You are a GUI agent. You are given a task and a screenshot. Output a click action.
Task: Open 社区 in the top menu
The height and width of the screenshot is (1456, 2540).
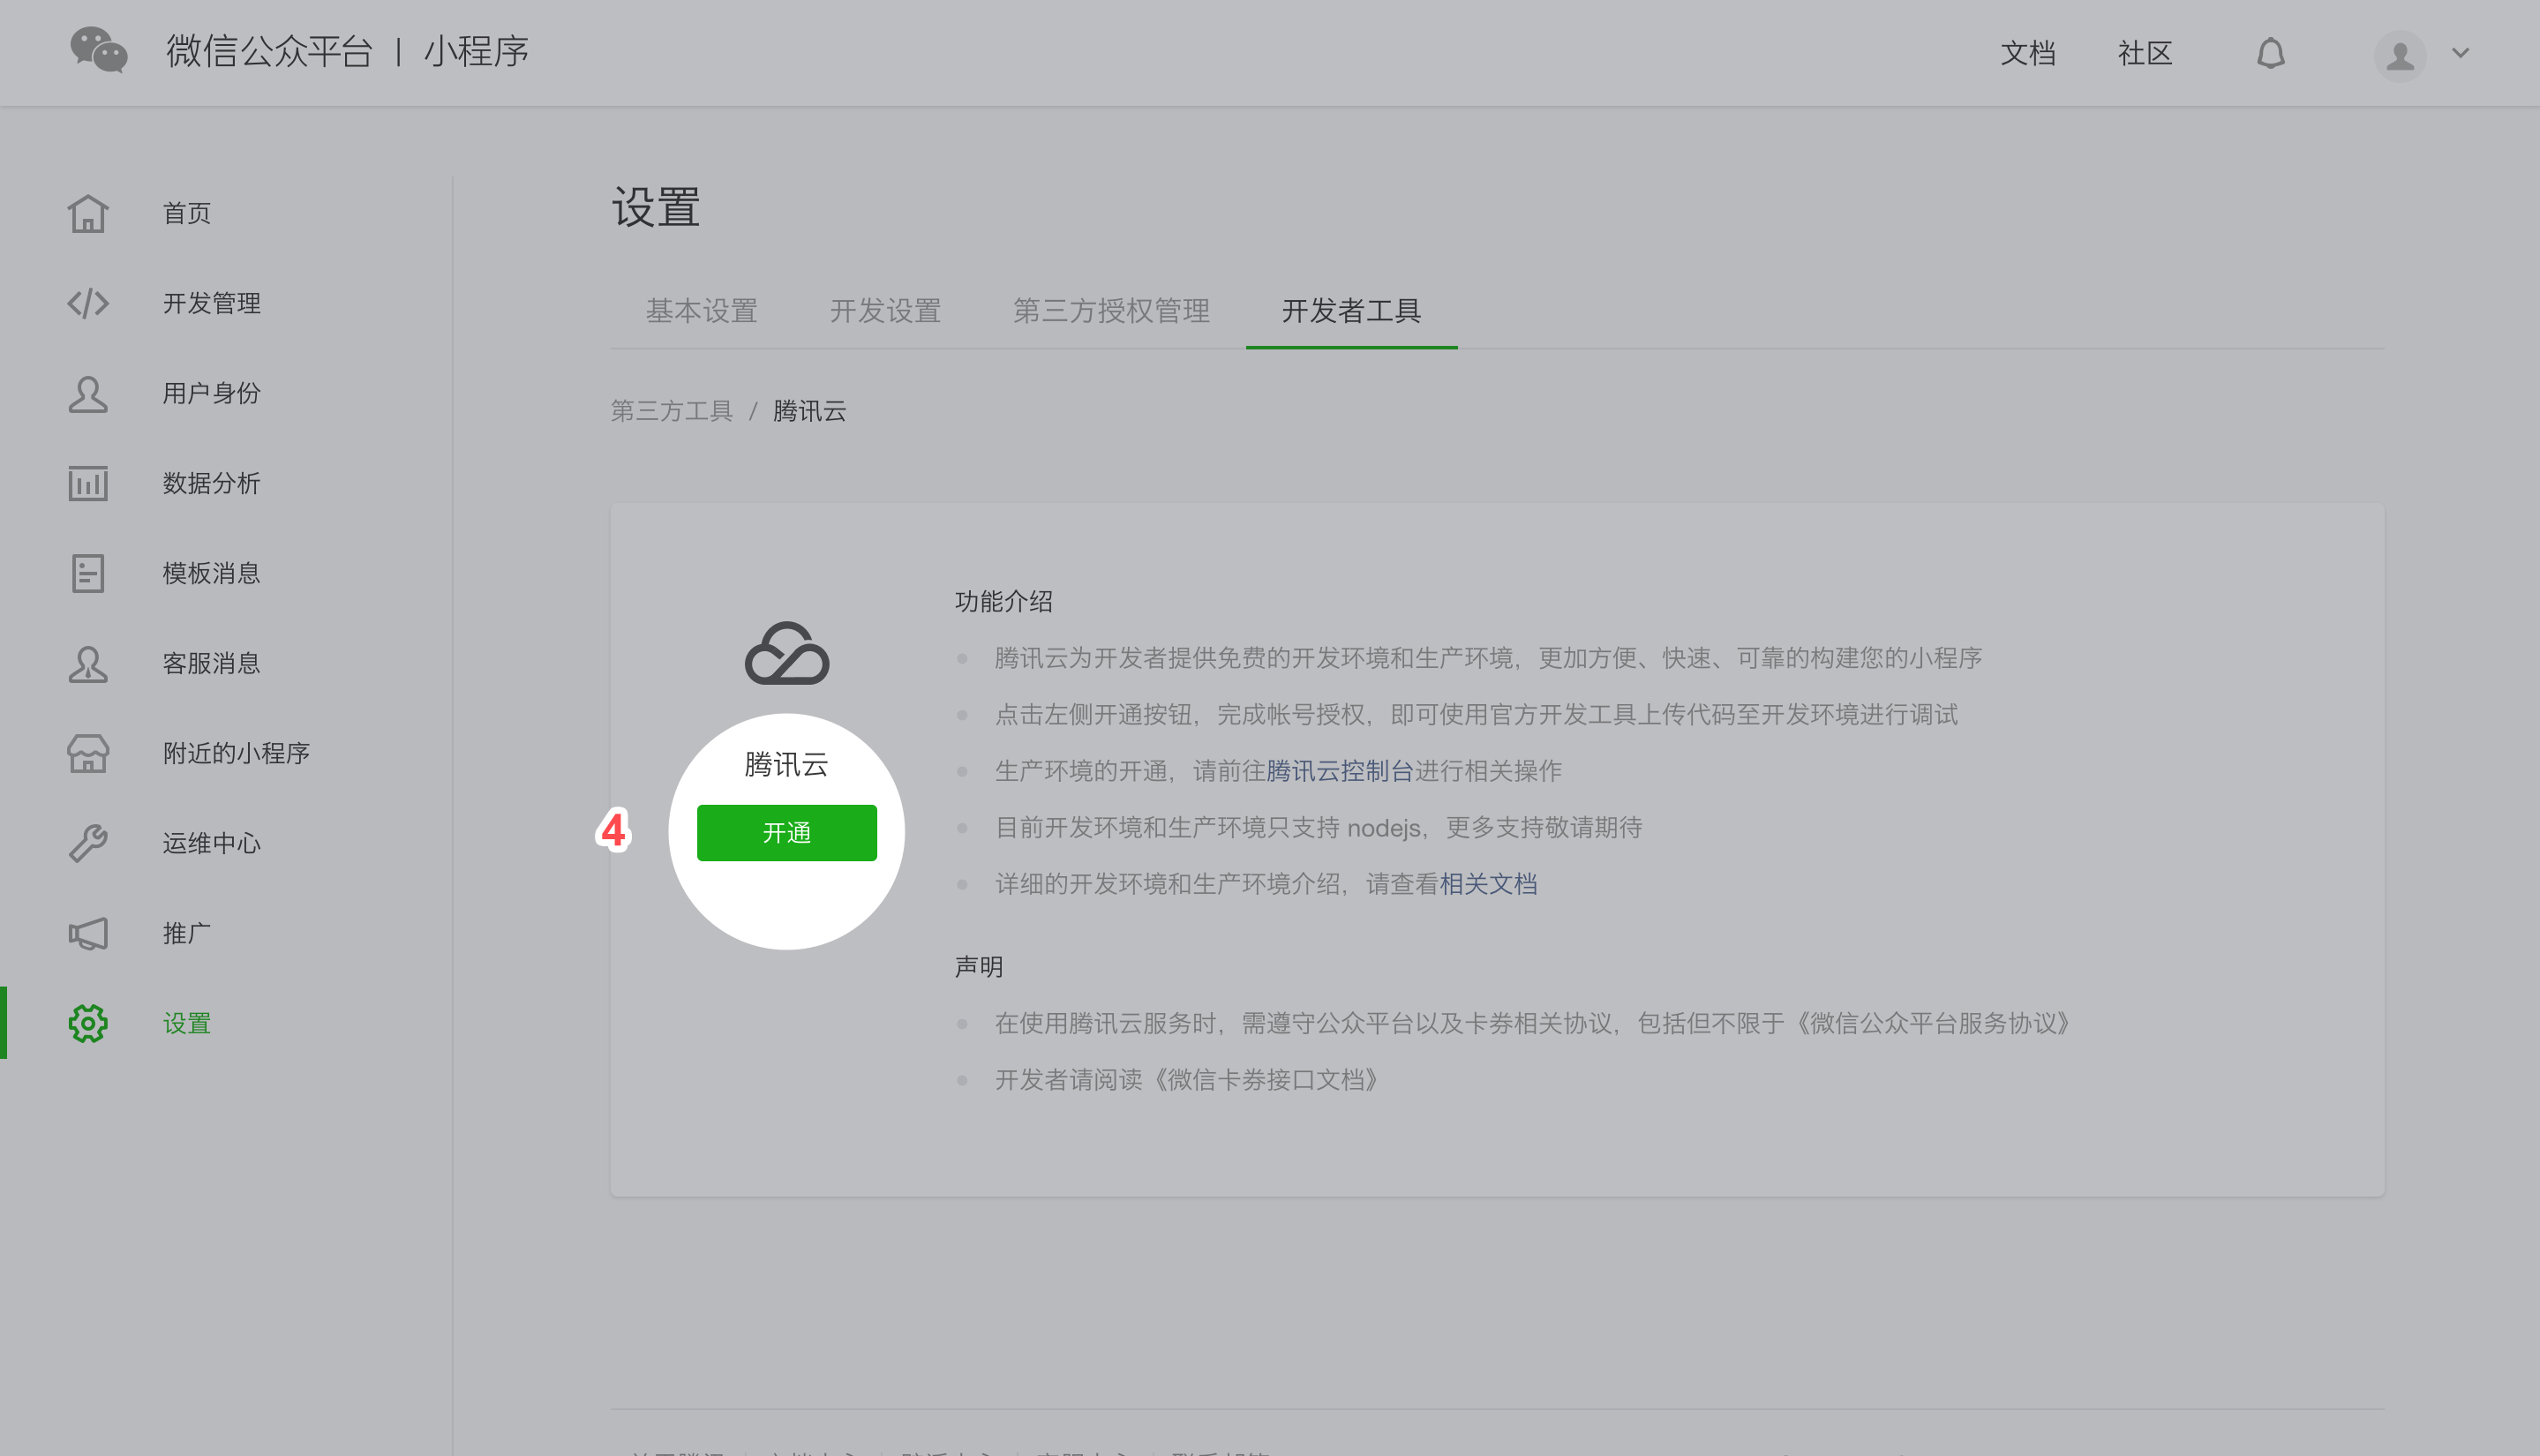[2143, 53]
